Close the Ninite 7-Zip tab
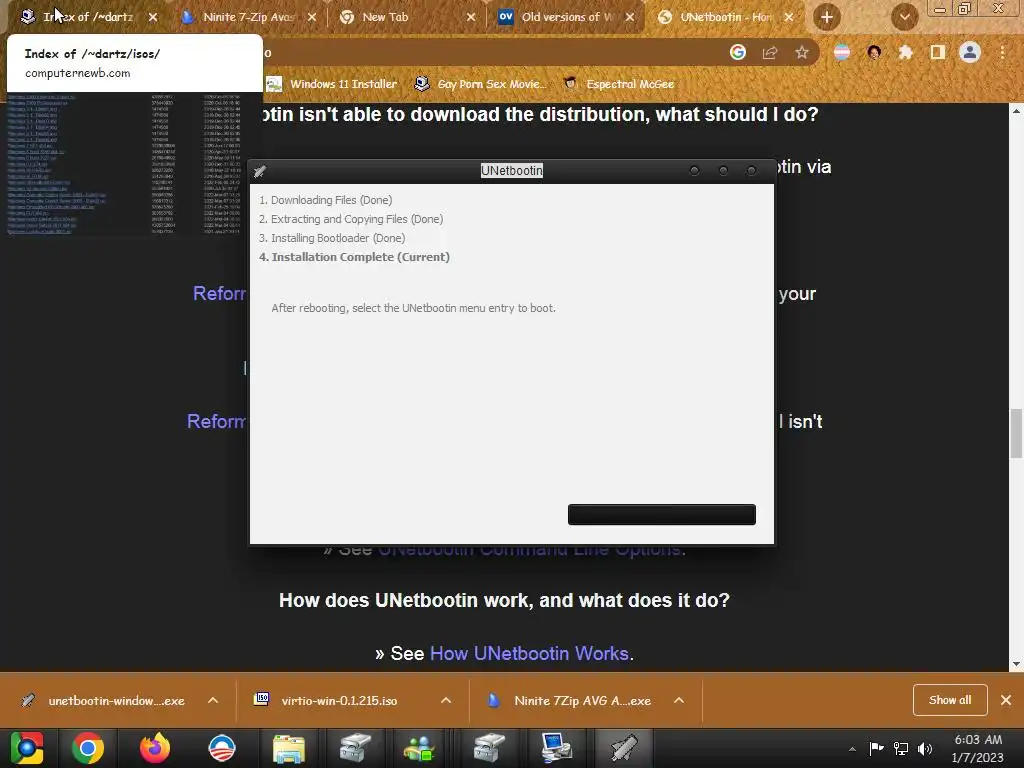Screen dimensions: 1024x768 [x=312, y=17]
